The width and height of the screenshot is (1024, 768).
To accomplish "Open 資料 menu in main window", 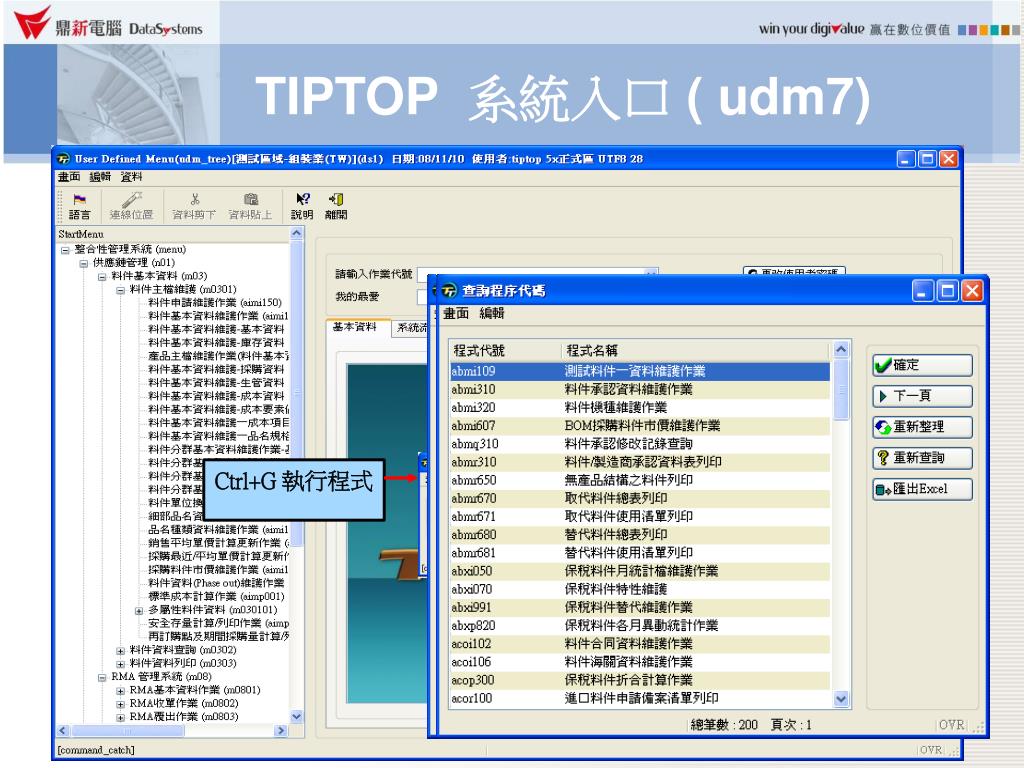I will [131, 177].
